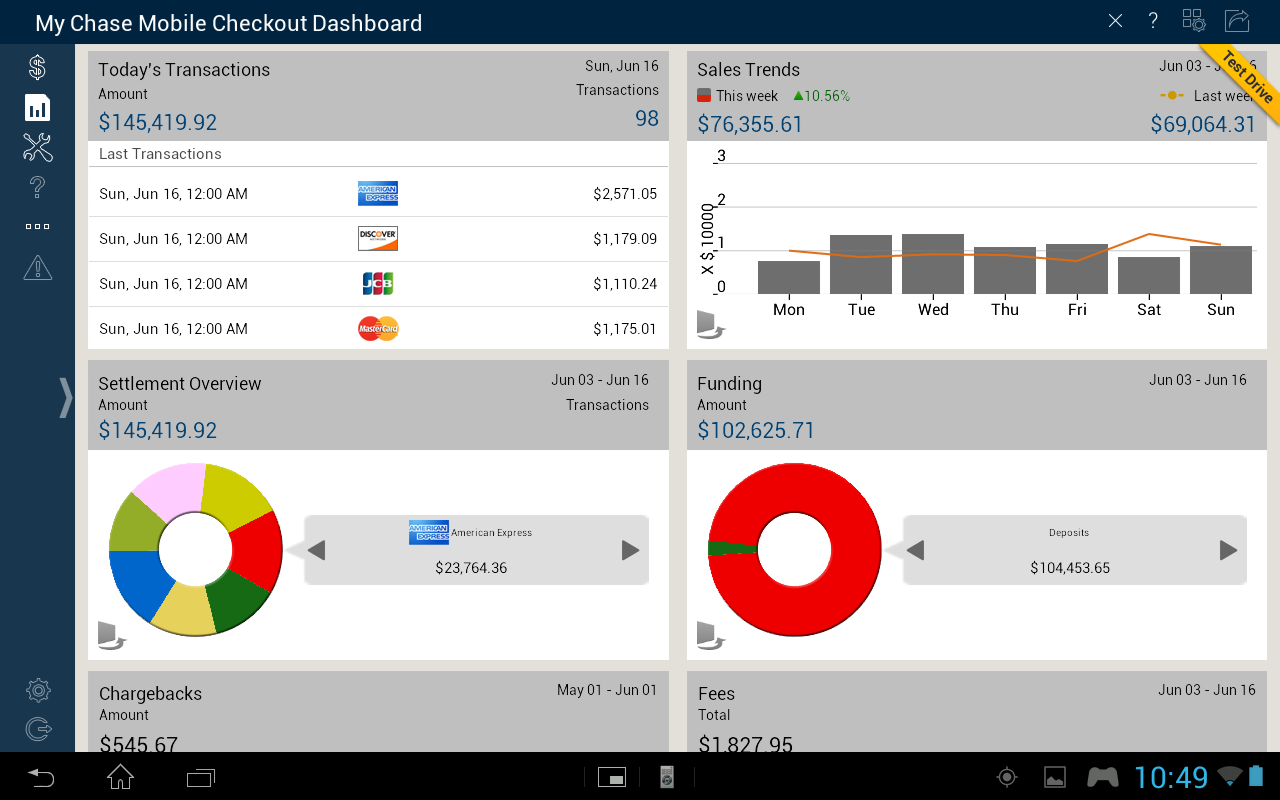Show next funding category after Deposits
This screenshot has width=1280, height=800.
tap(1229, 550)
